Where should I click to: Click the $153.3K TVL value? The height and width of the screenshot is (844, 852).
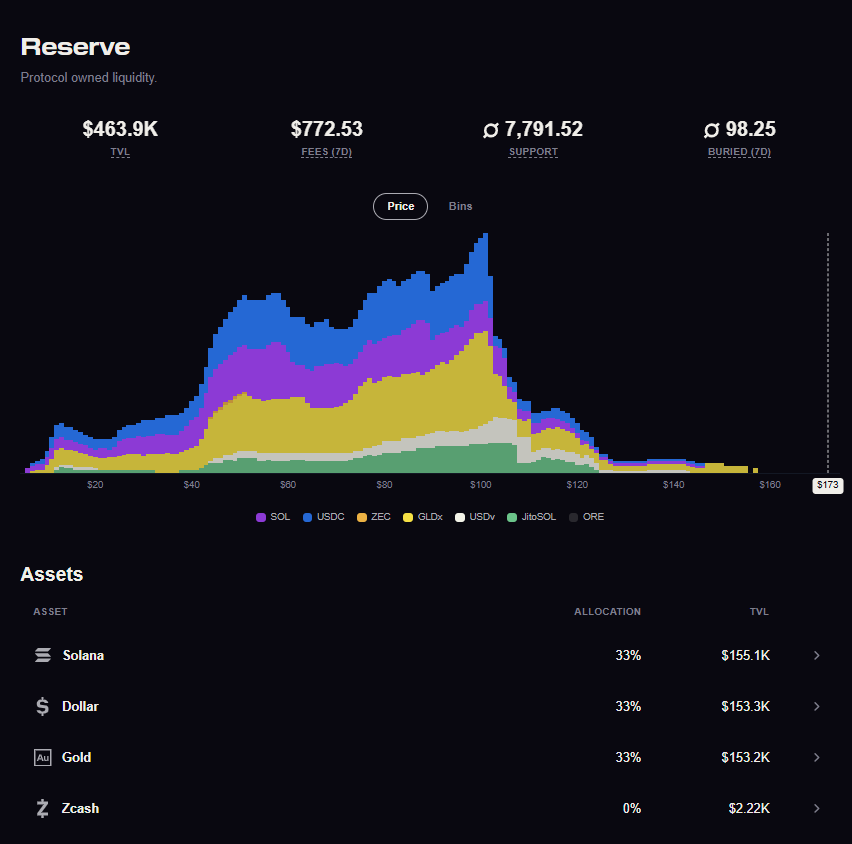click(x=746, y=707)
